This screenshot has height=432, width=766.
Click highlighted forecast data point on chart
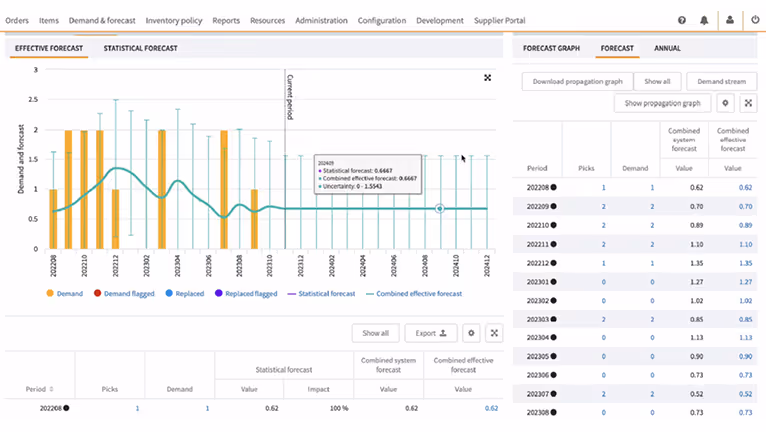point(440,209)
